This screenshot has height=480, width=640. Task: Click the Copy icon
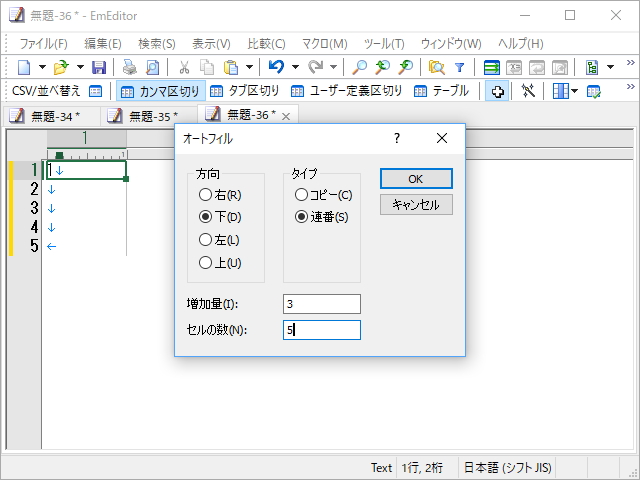[207, 67]
